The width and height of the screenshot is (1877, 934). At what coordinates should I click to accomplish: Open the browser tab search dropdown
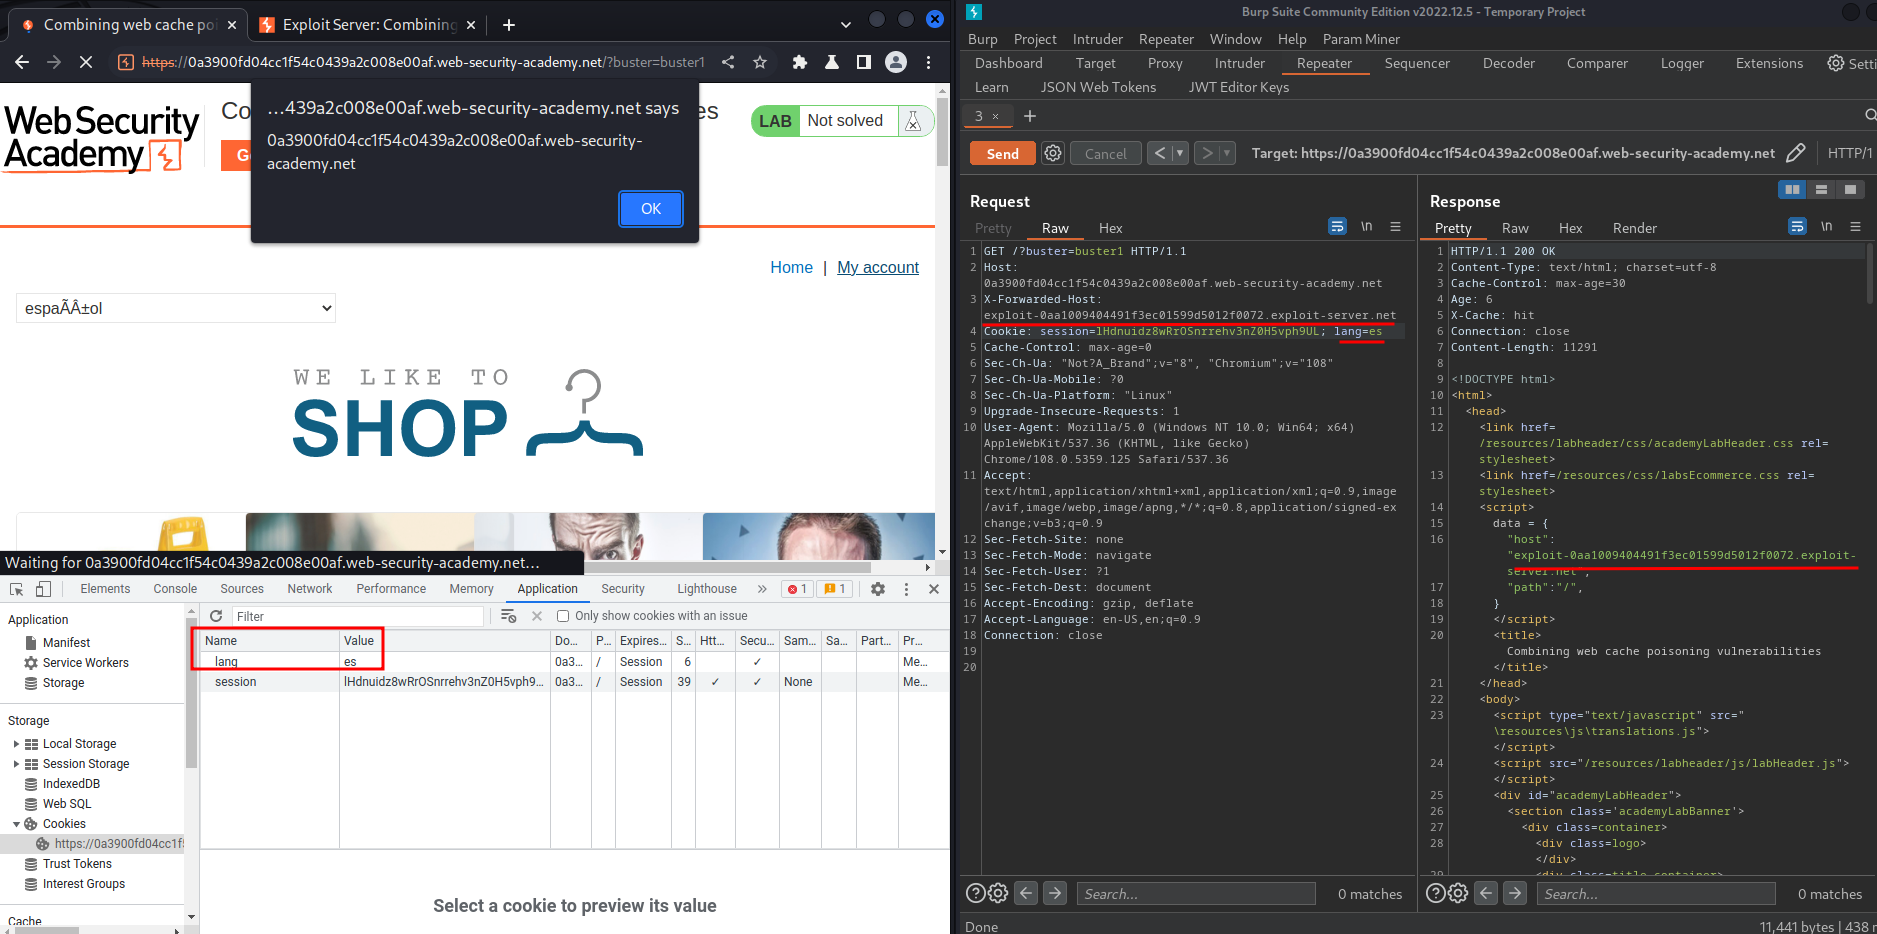click(x=846, y=25)
